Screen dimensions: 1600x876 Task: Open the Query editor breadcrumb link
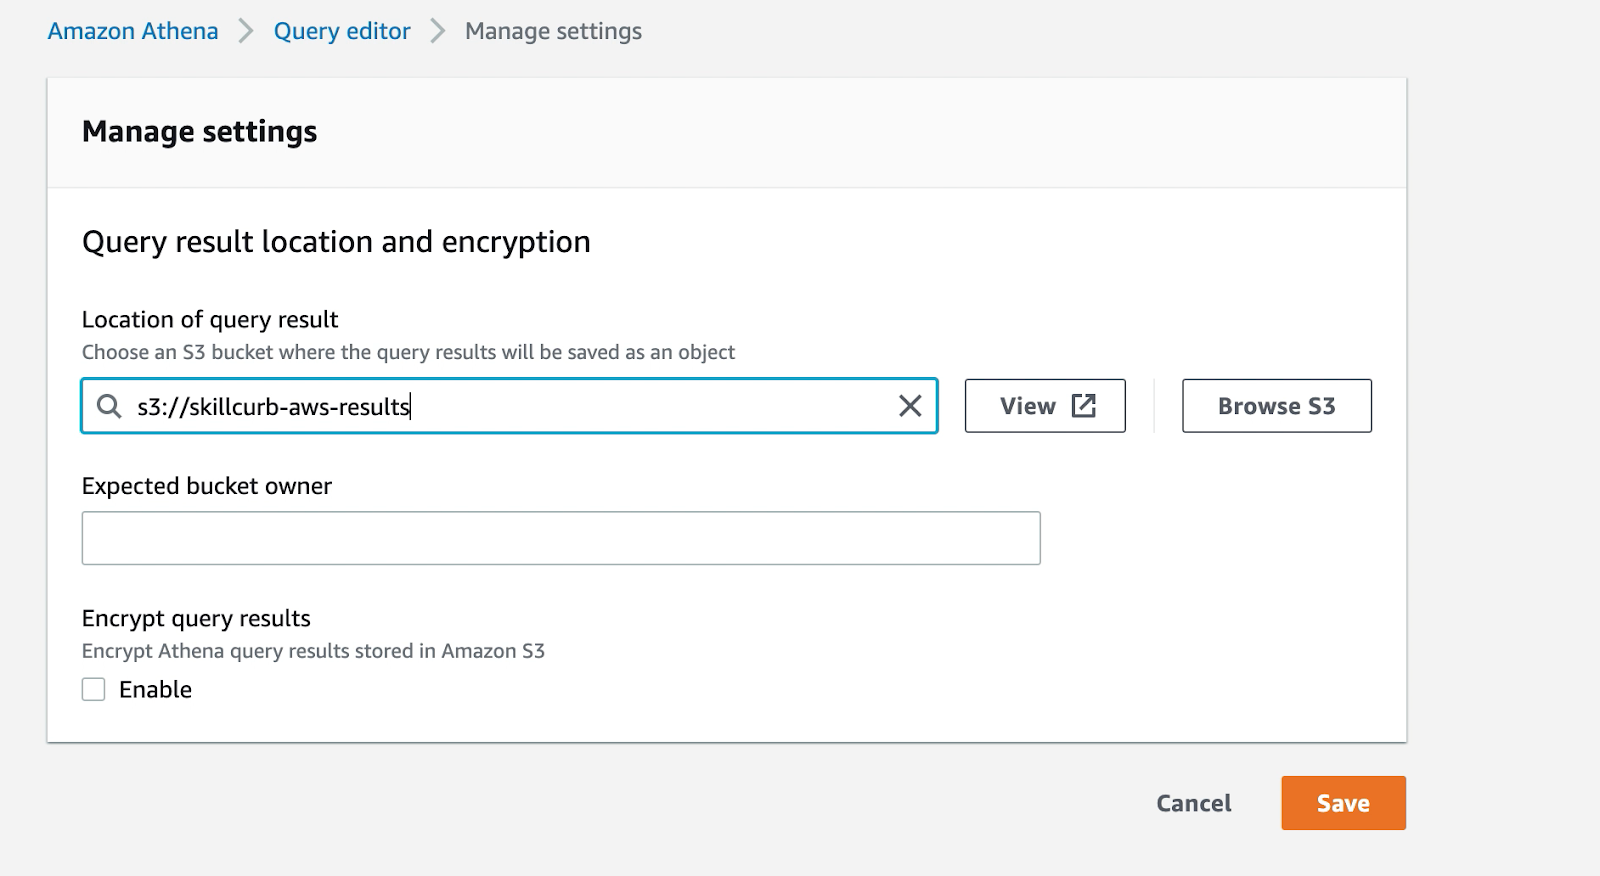point(342,31)
